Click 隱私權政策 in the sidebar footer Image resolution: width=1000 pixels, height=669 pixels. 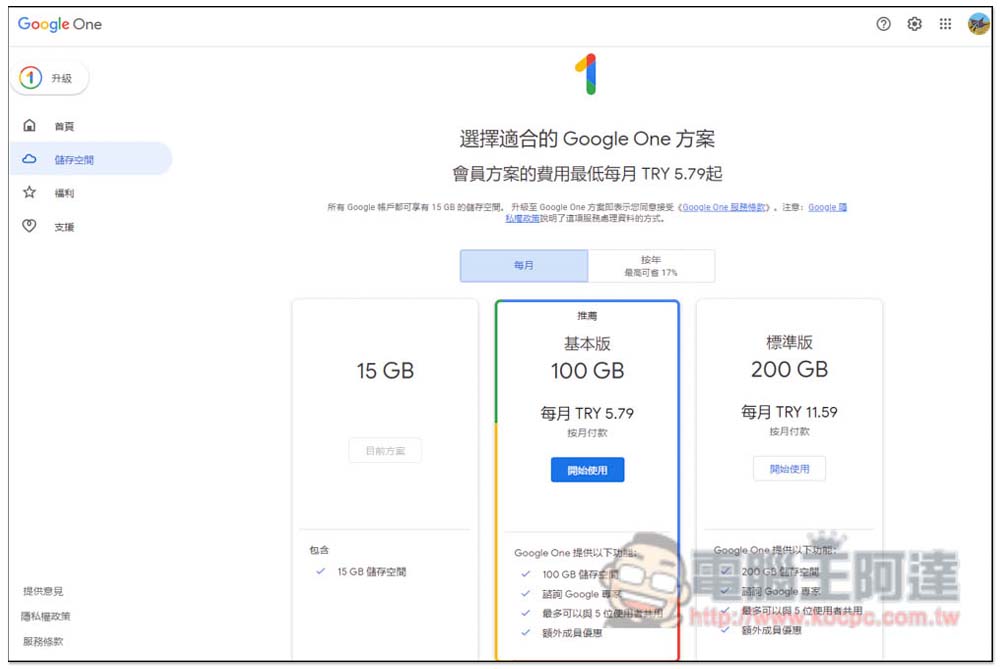tap(45, 616)
